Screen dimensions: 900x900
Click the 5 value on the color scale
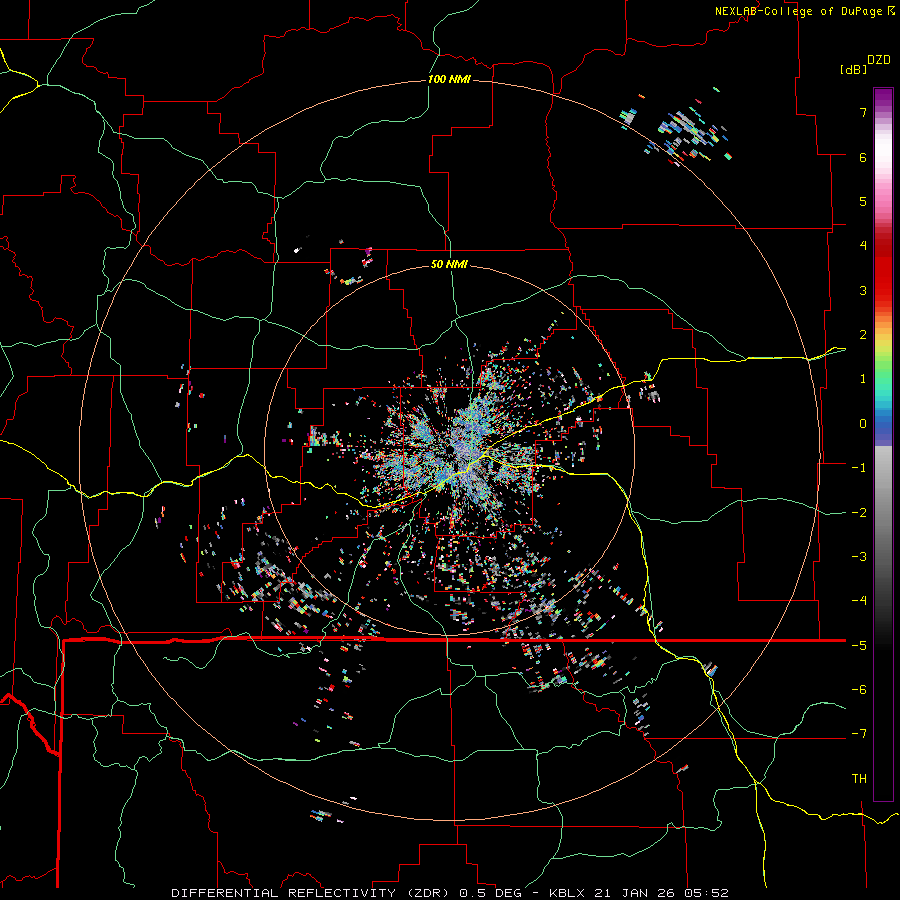click(863, 201)
